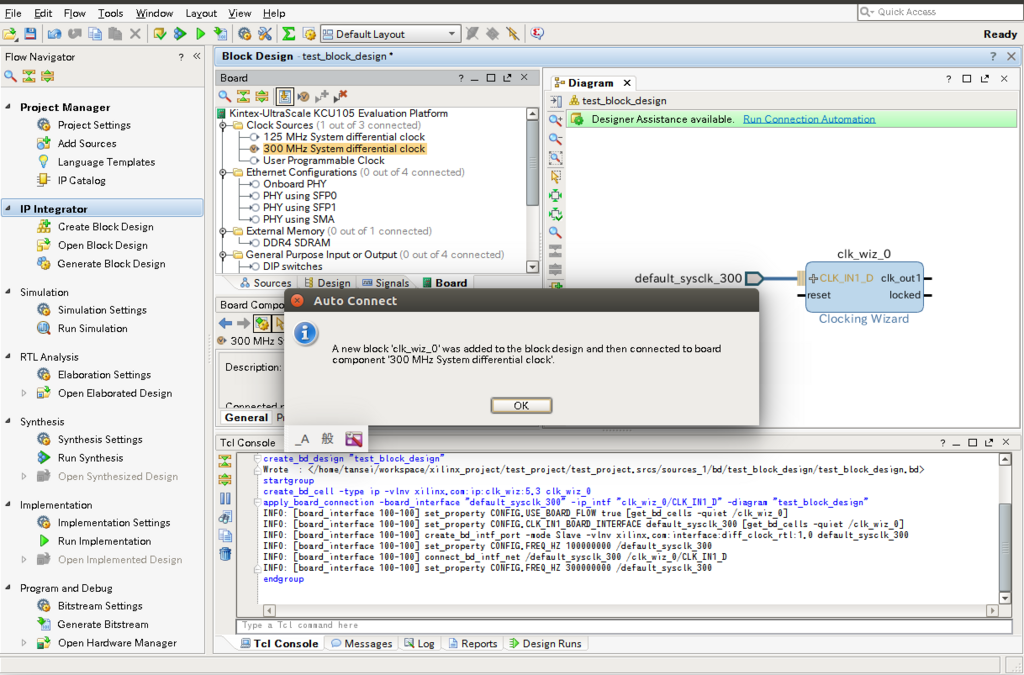
Task: Click Collapse All icon in Flow Navigator
Action: [29, 76]
